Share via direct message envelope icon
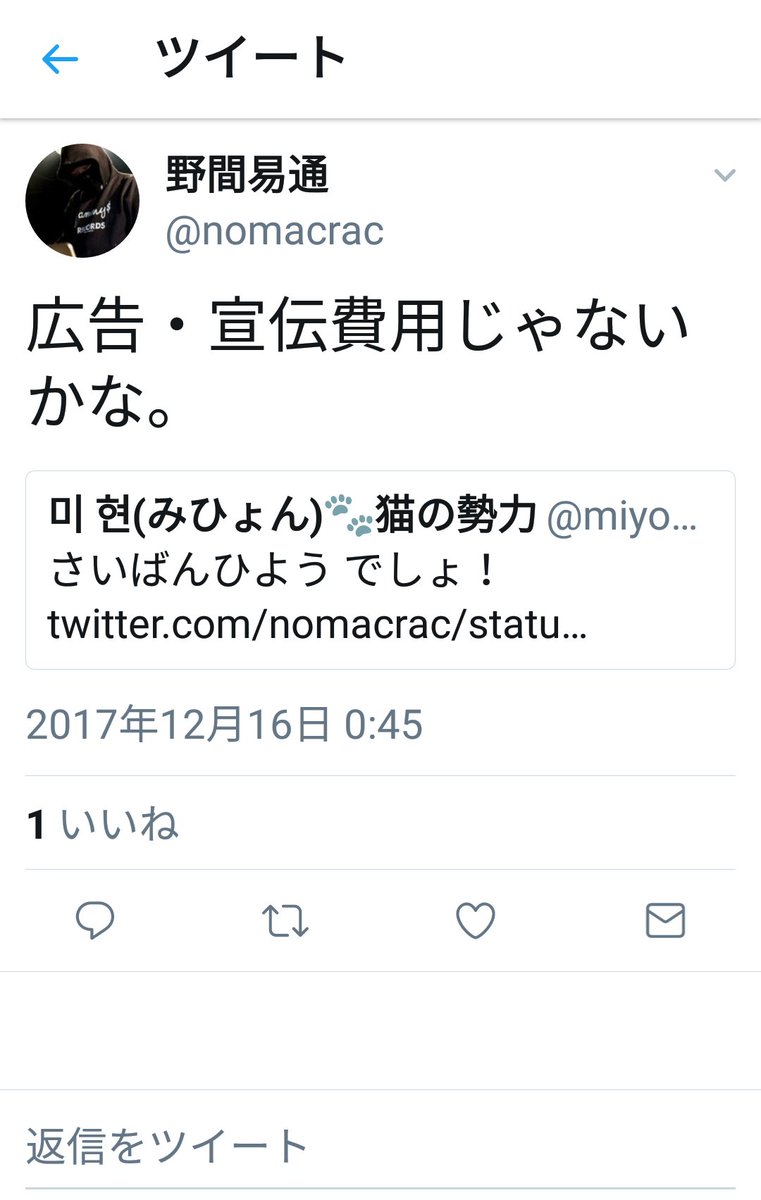This screenshot has width=761, height=1200. 665,921
